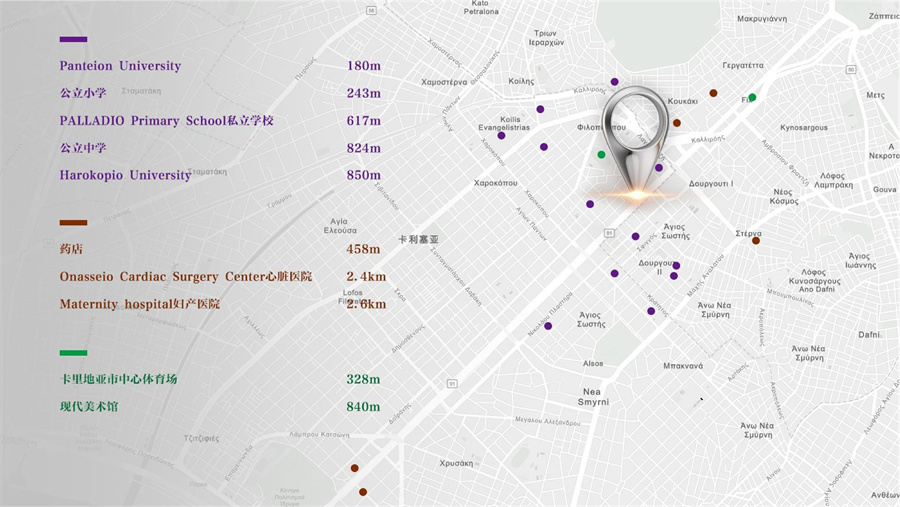Click the Dafni map label
Image resolution: width=900 pixels, height=507 pixels.
[869, 334]
